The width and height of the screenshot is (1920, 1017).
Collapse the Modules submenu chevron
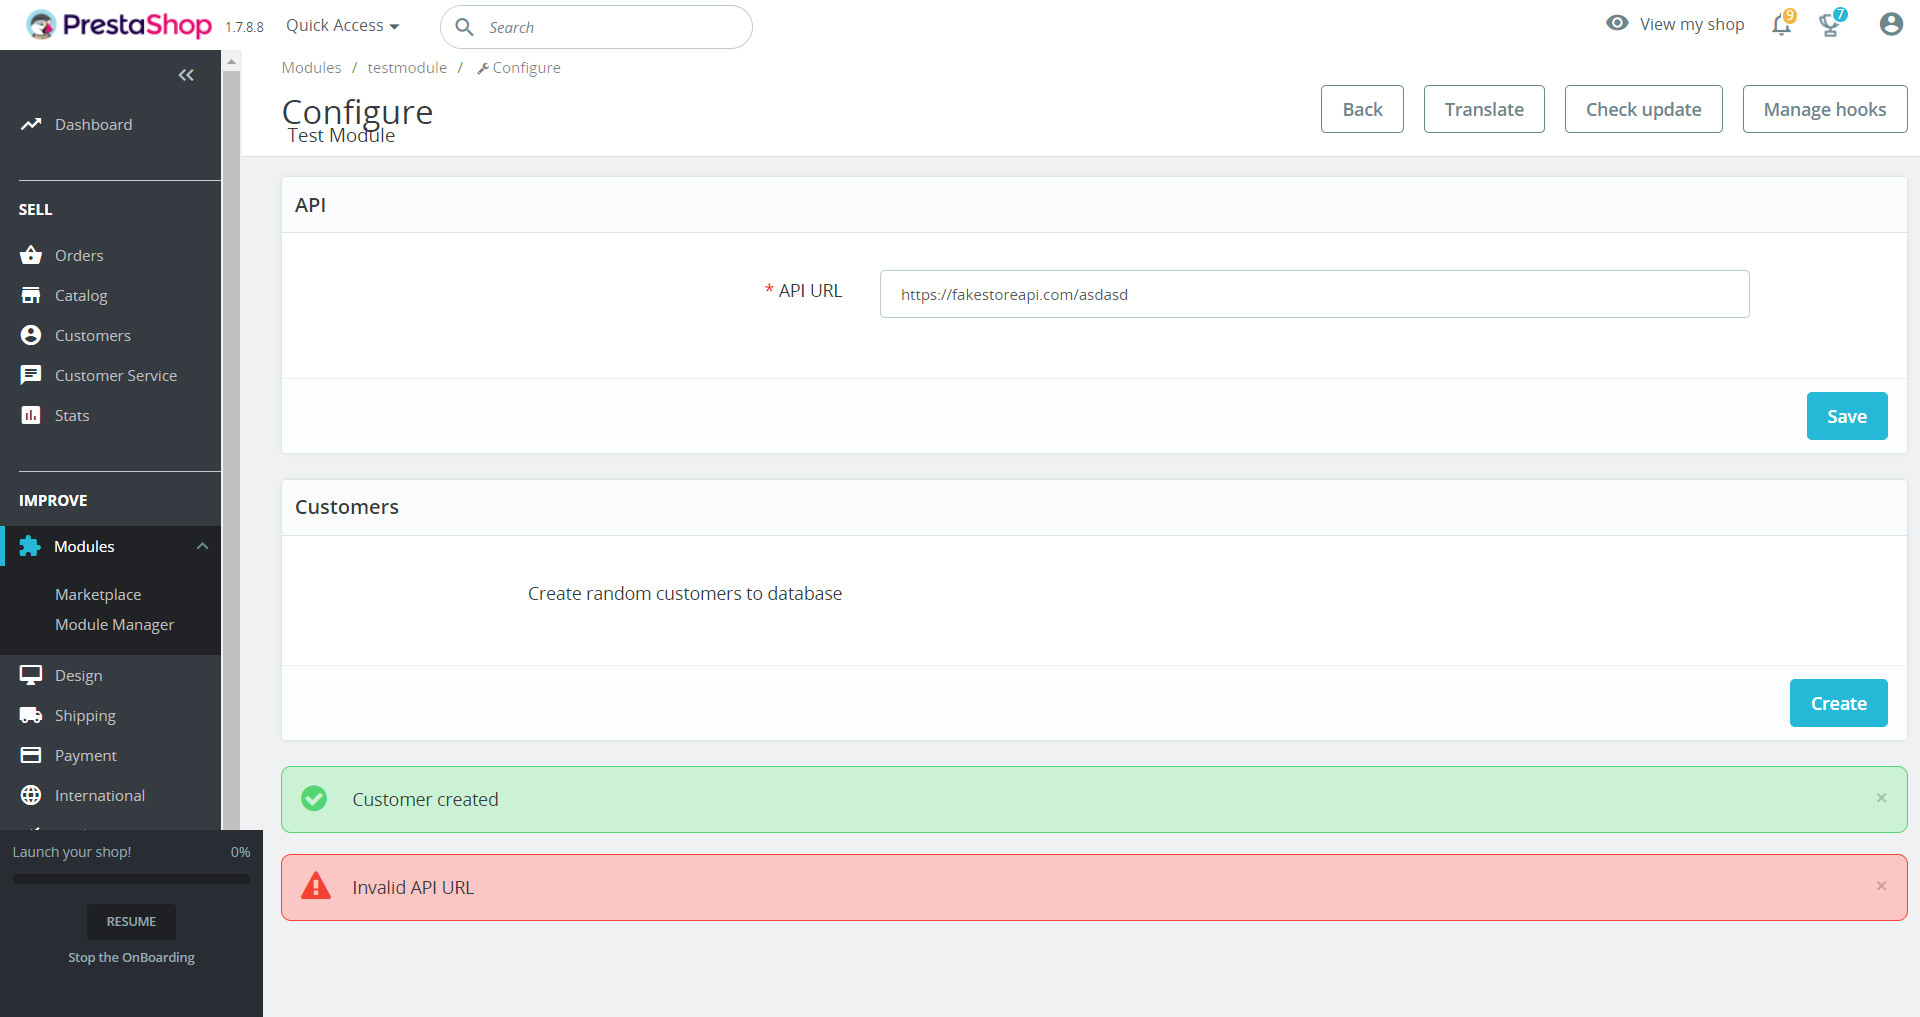pyautogui.click(x=202, y=546)
